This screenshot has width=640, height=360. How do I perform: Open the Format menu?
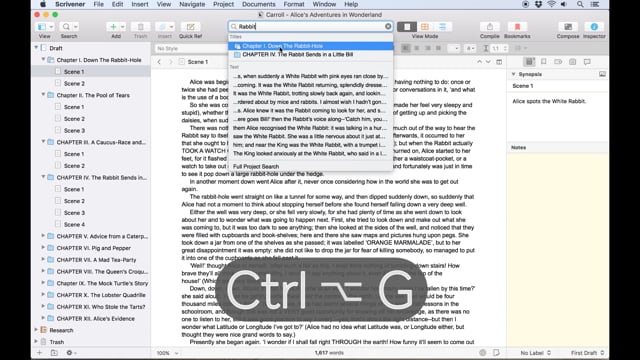[294, 4]
